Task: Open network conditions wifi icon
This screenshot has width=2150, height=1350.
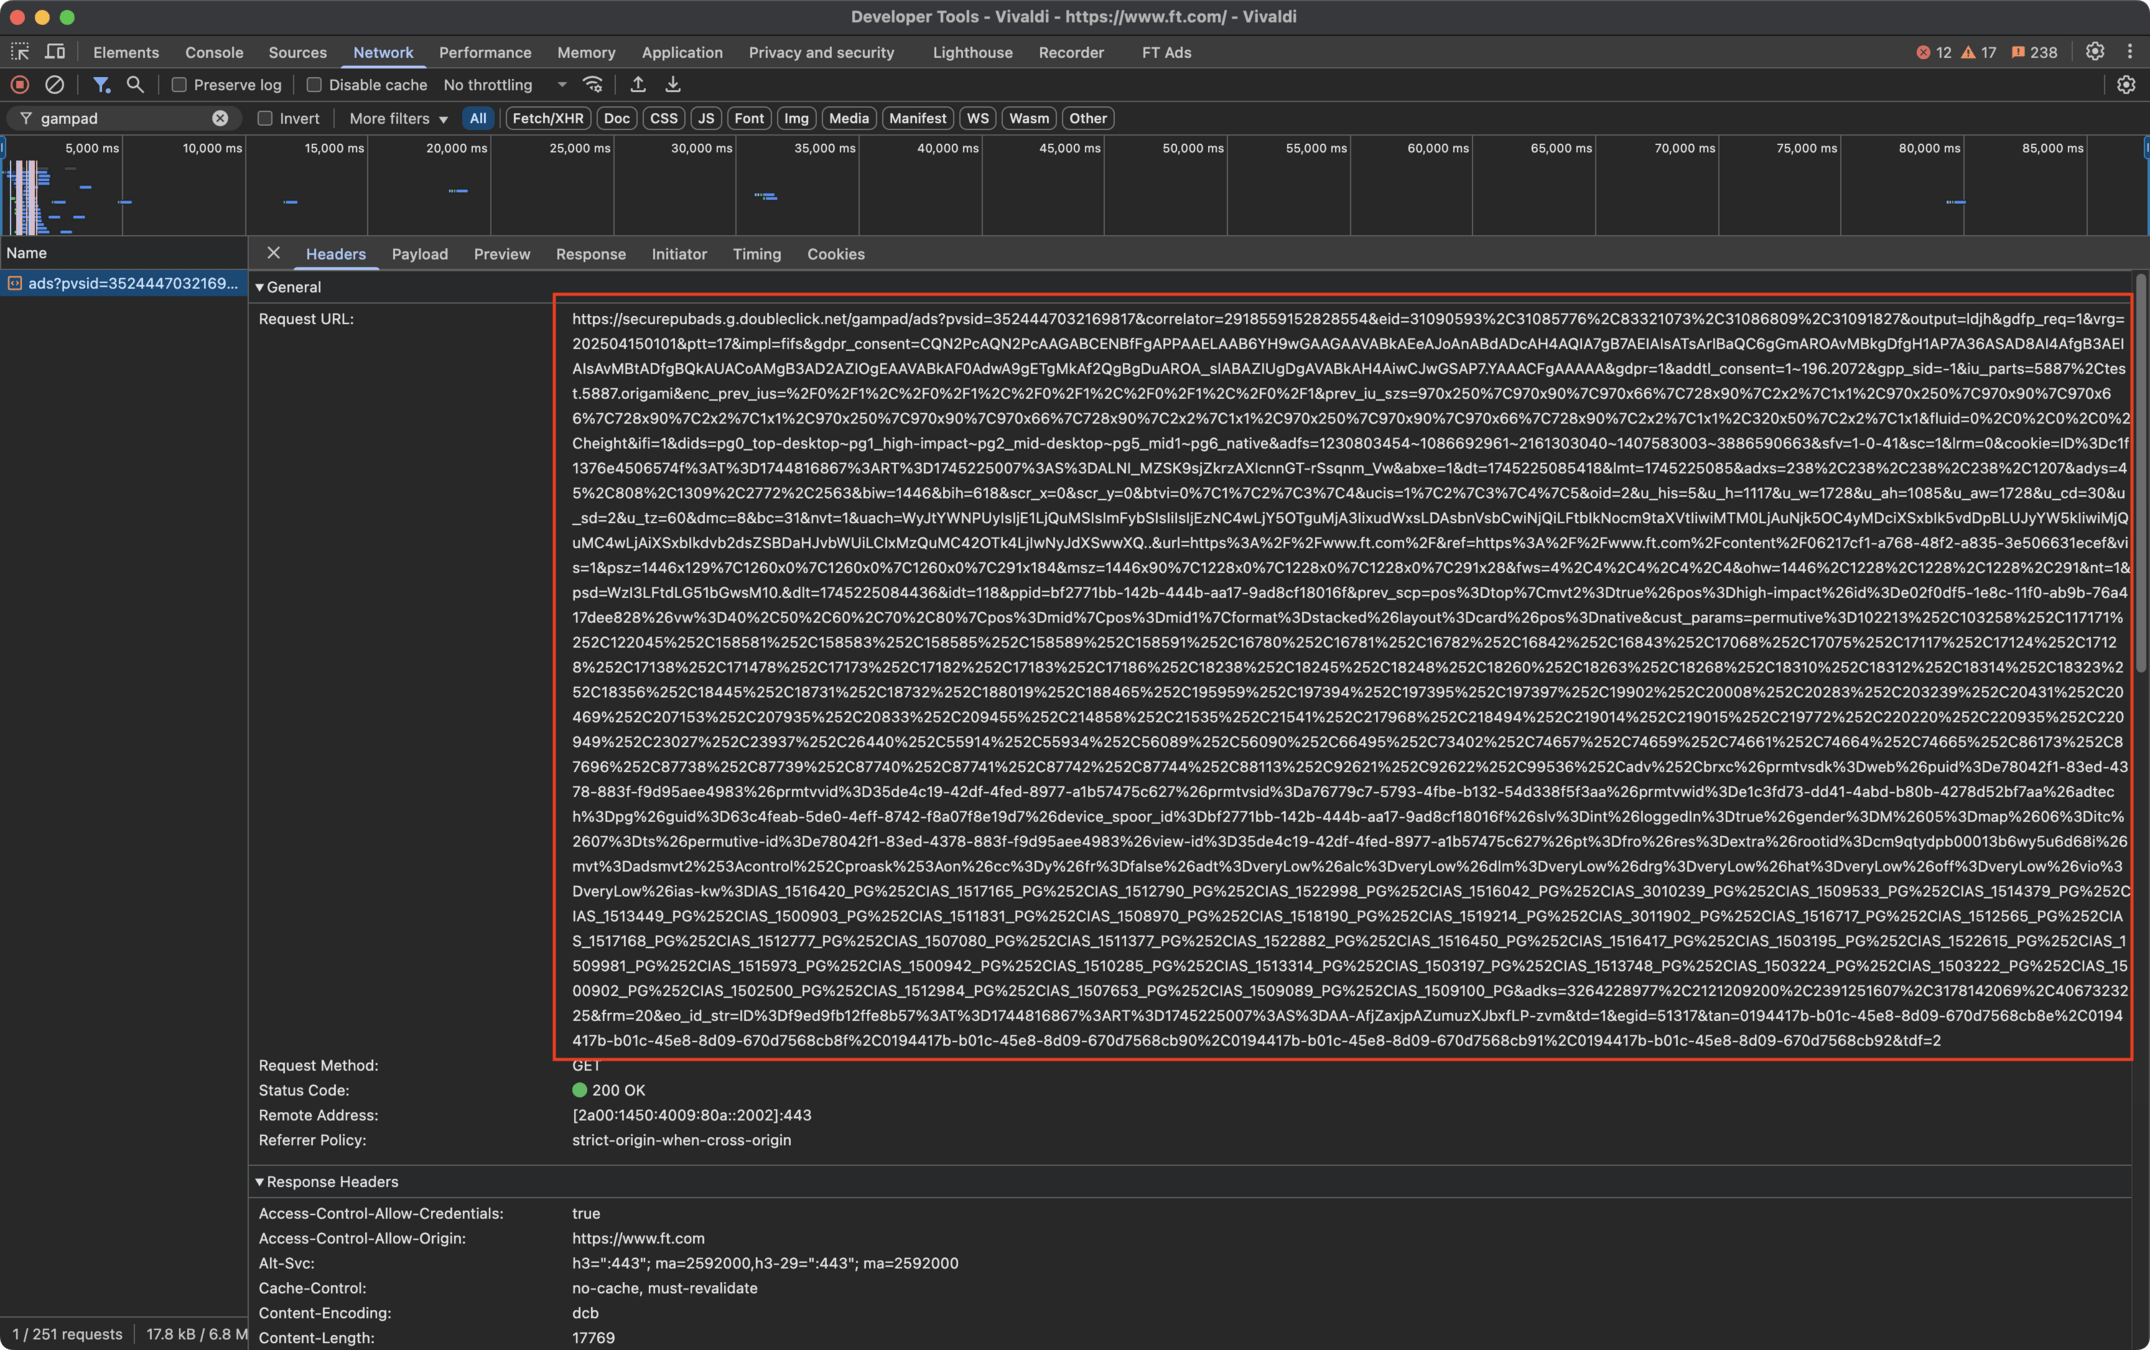Action: coord(593,85)
